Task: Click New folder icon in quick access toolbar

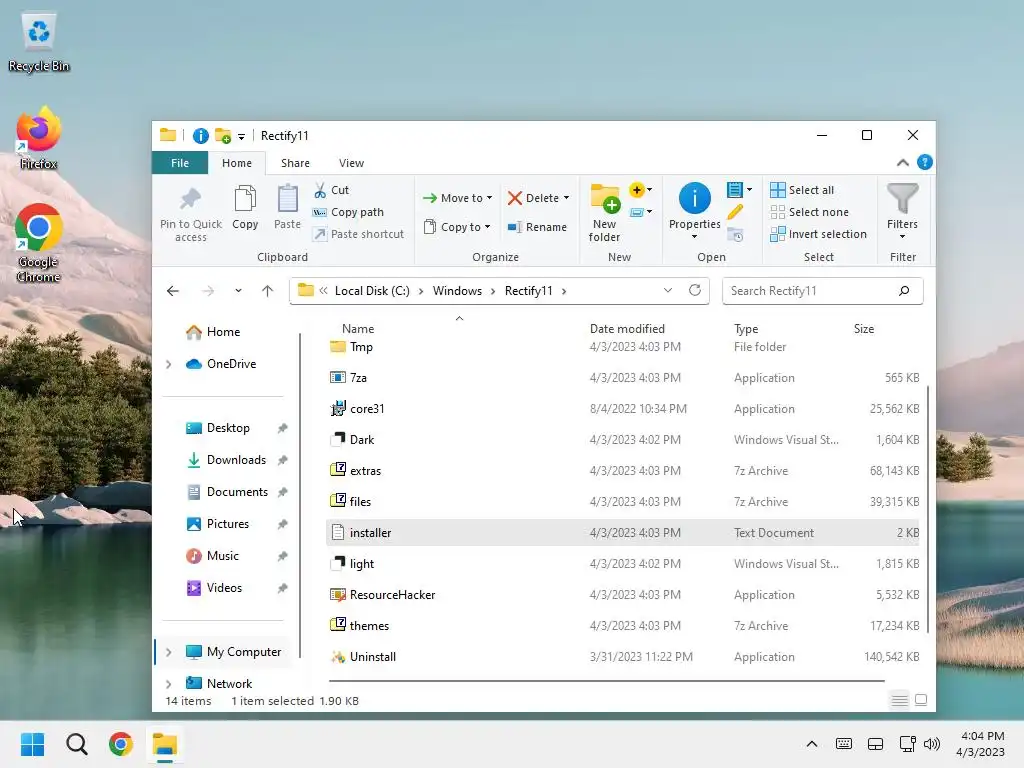Action: [223, 136]
